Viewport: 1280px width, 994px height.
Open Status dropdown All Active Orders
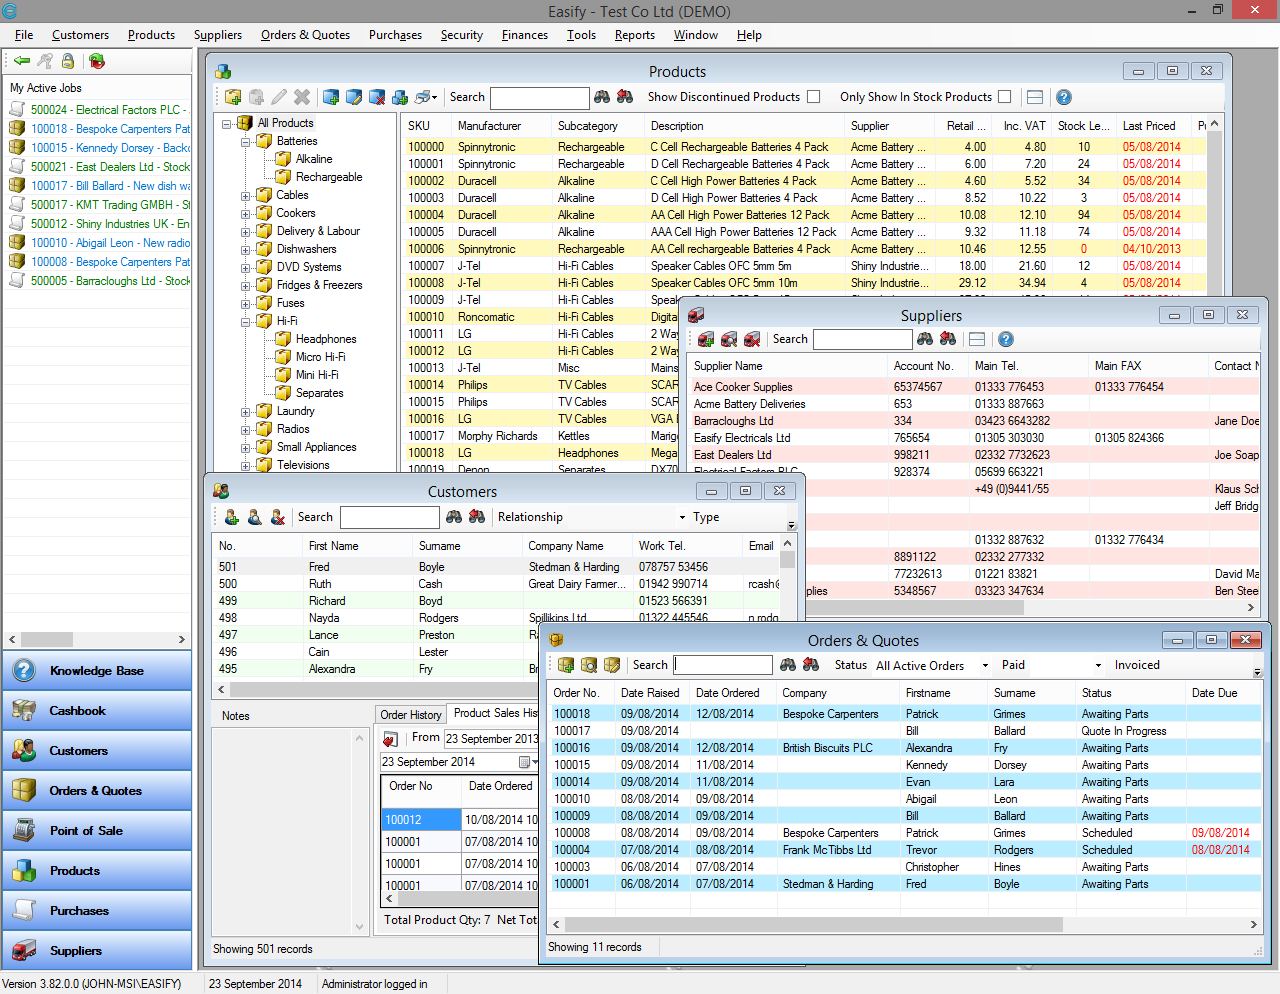985,666
